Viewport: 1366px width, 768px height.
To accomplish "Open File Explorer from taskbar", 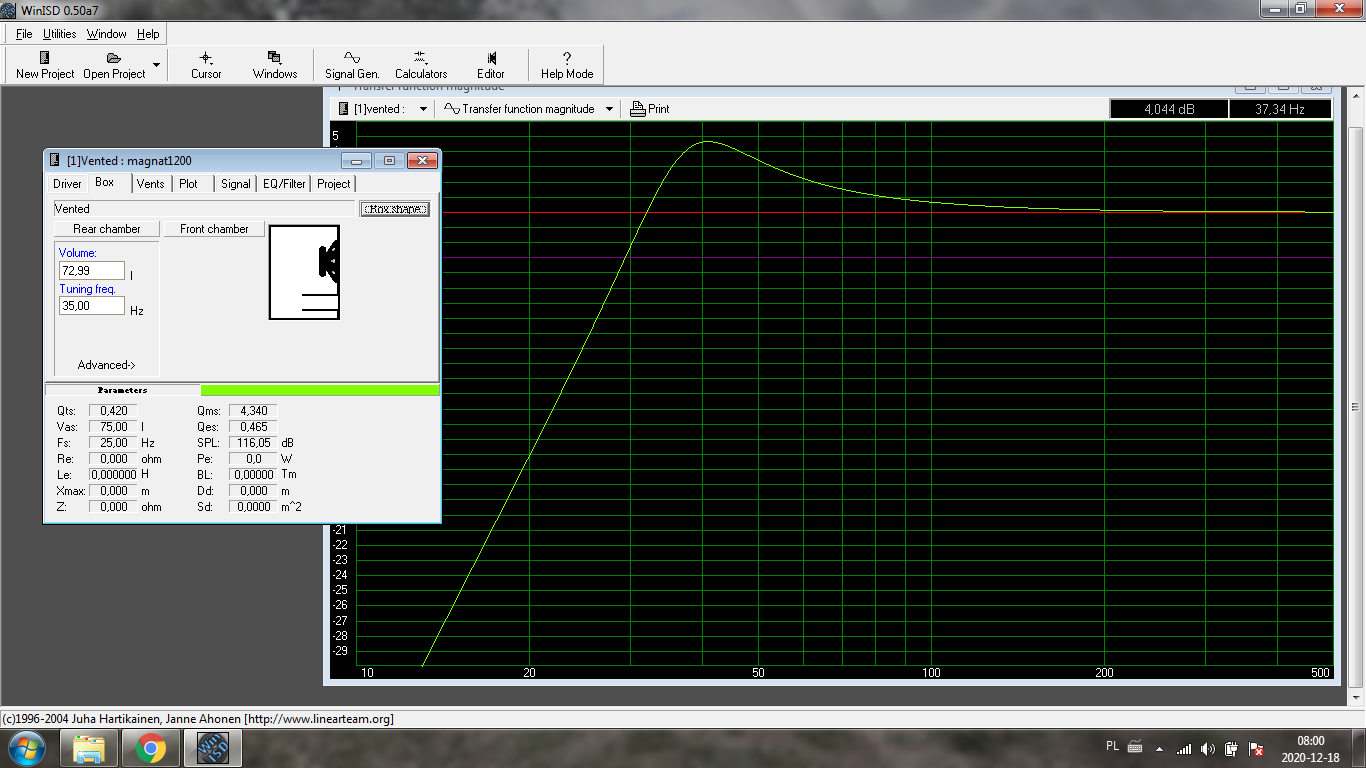I will click(90, 748).
